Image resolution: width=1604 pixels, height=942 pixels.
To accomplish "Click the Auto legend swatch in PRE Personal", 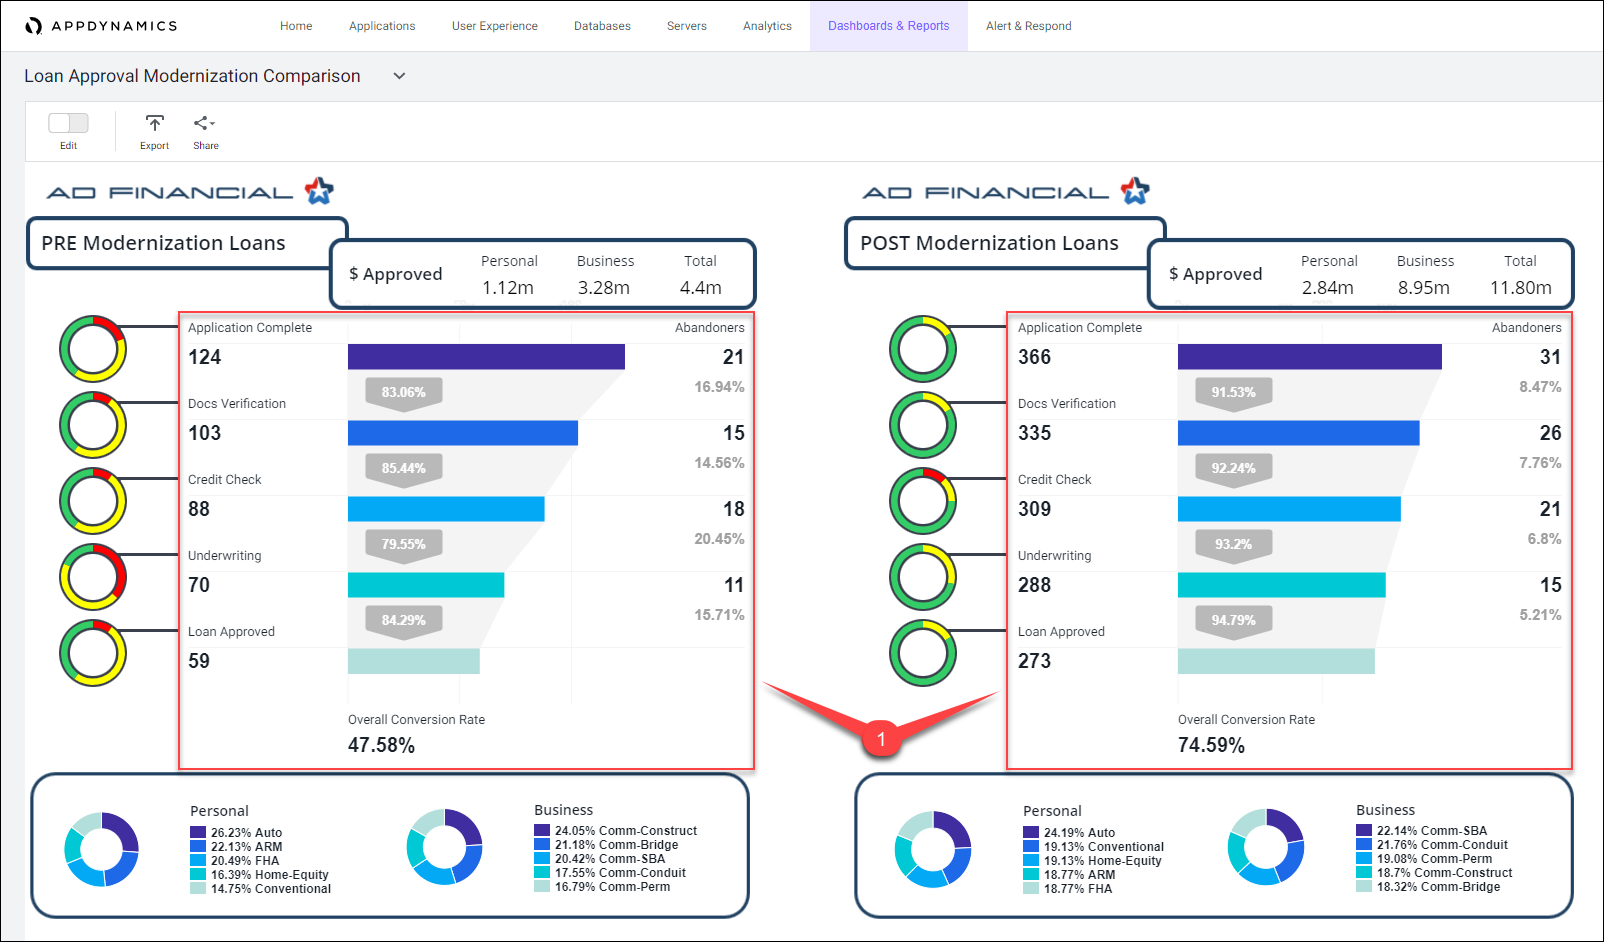I will [198, 832].
